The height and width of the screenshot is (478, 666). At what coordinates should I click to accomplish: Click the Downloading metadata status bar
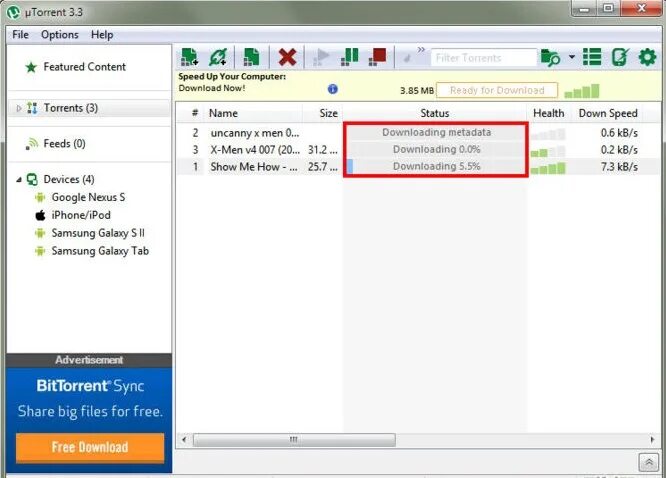(x=436, y=133)
